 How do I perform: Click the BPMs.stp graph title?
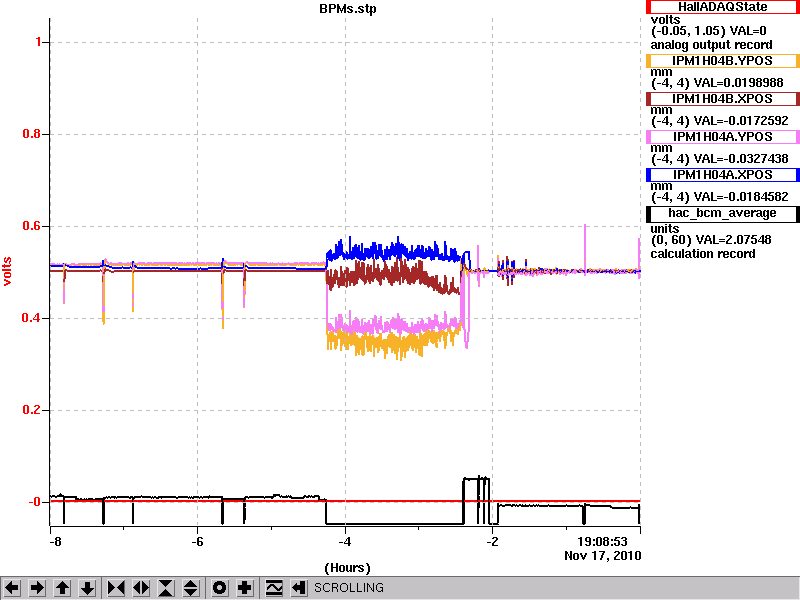pyautogui.click(x=348, y=9)
